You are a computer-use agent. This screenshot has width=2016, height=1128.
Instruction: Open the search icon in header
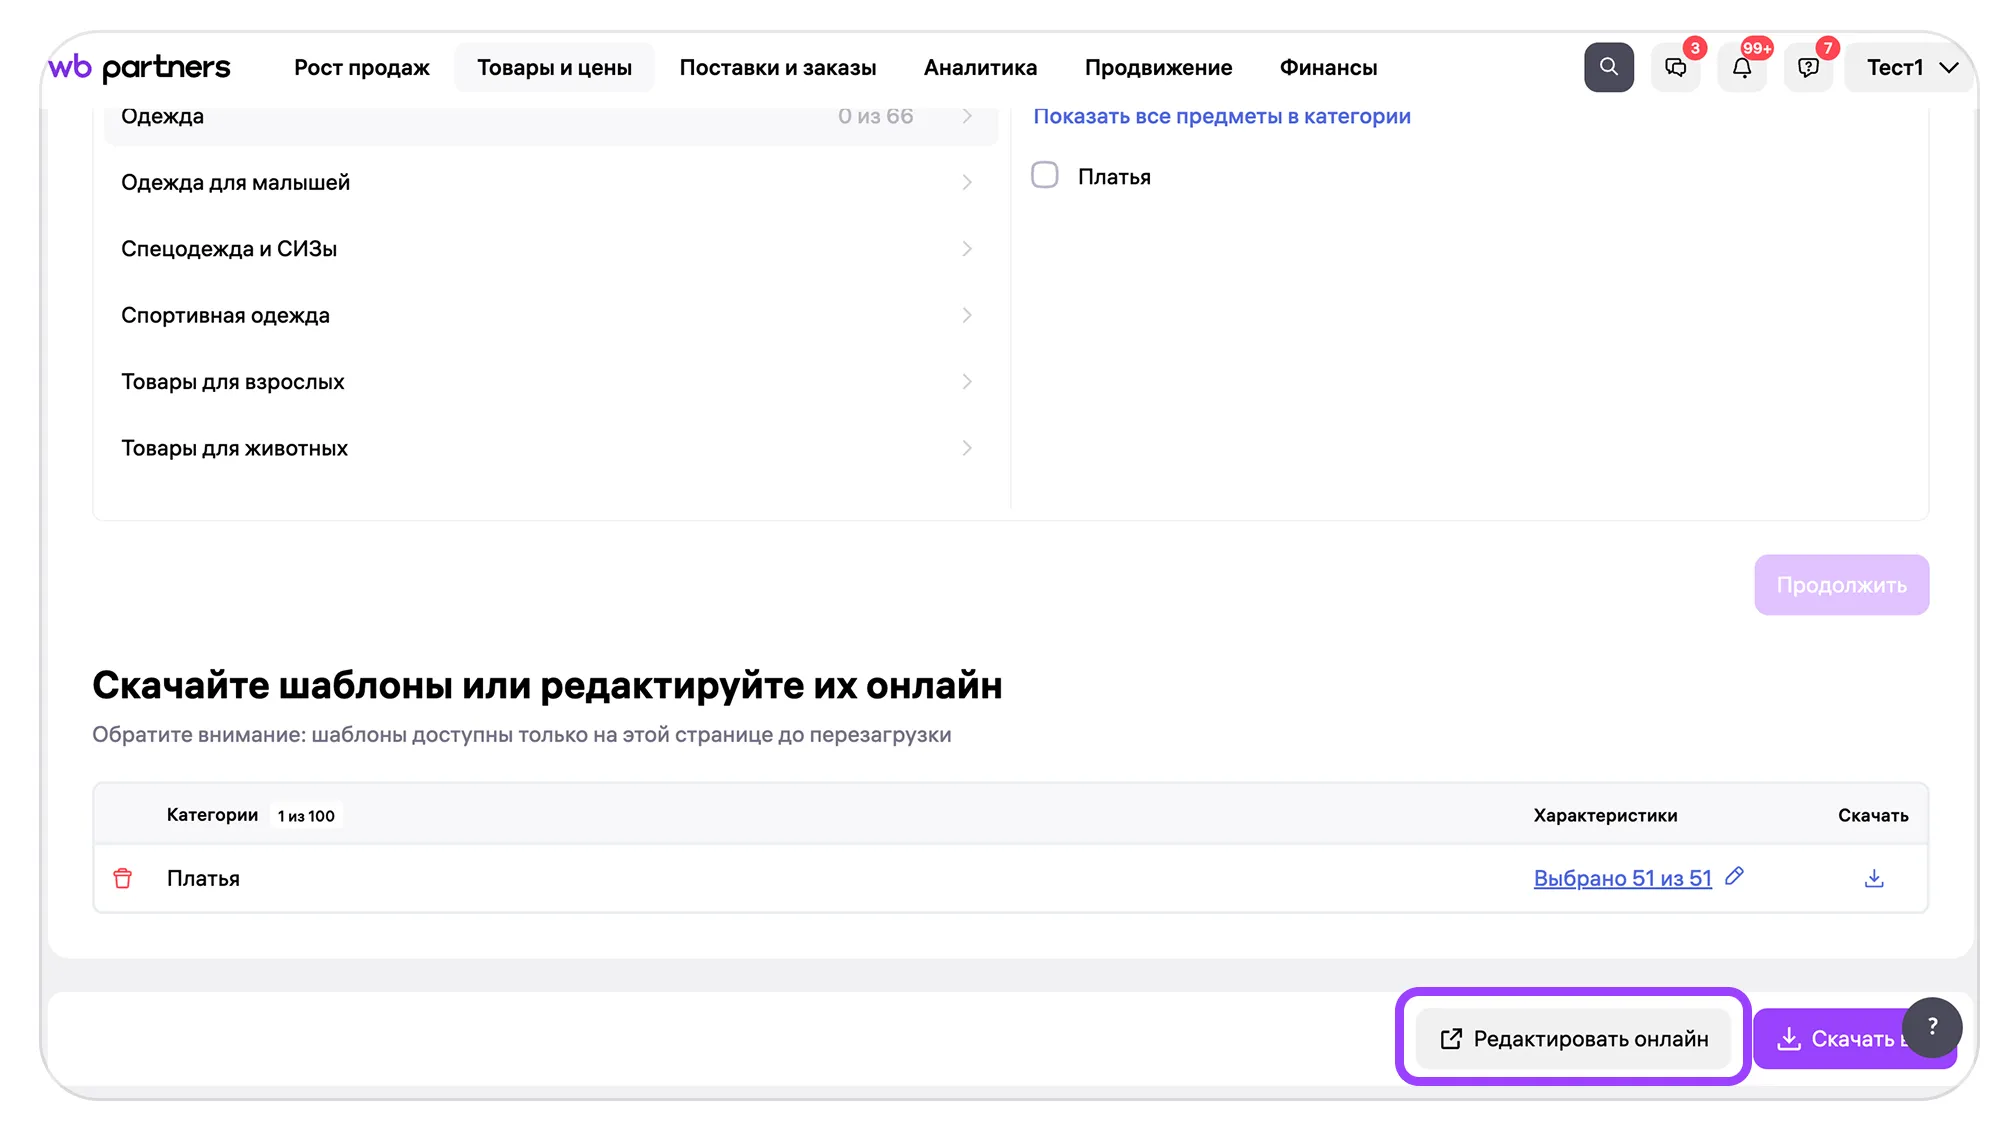[x=1608, y=67]
